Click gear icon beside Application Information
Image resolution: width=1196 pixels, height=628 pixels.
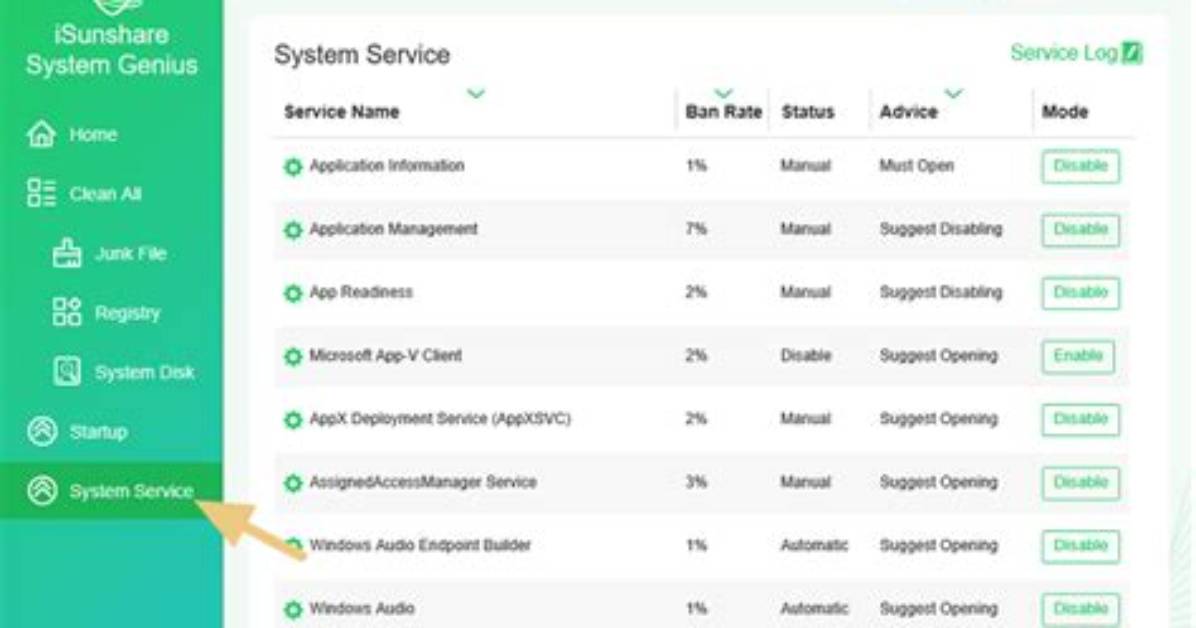[x=293, y=166]
